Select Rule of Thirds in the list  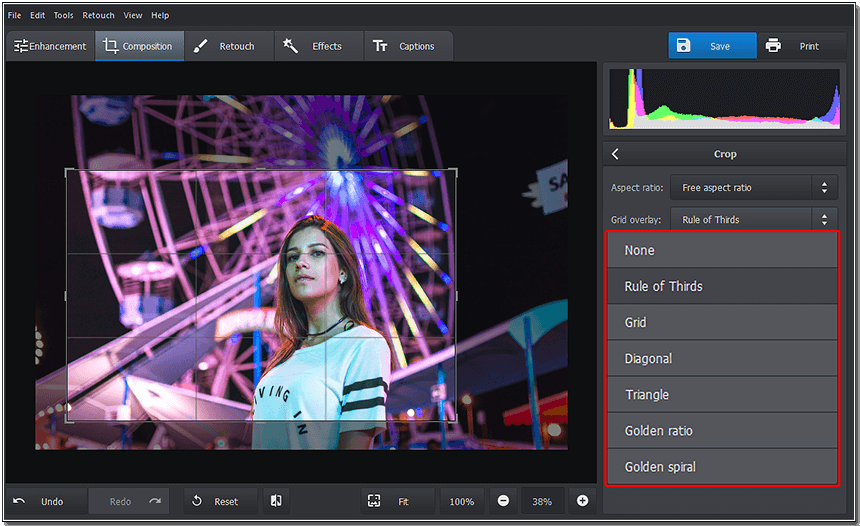[722, 286]
